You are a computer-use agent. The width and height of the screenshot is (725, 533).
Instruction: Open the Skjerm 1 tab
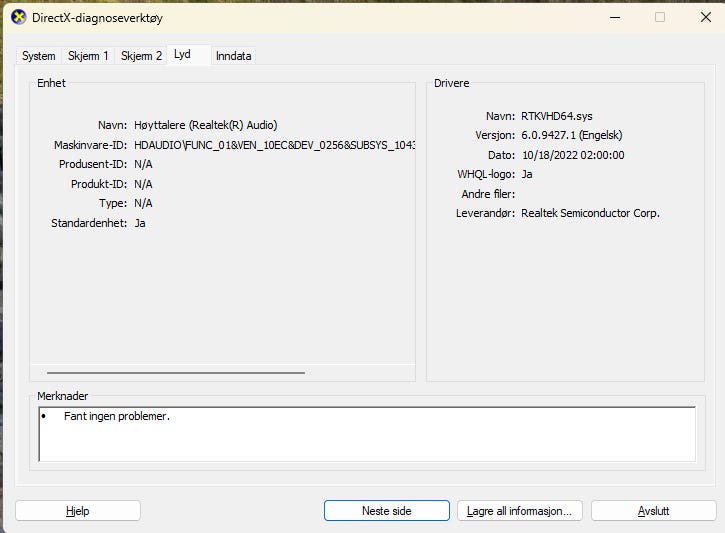tap(88, 56)
